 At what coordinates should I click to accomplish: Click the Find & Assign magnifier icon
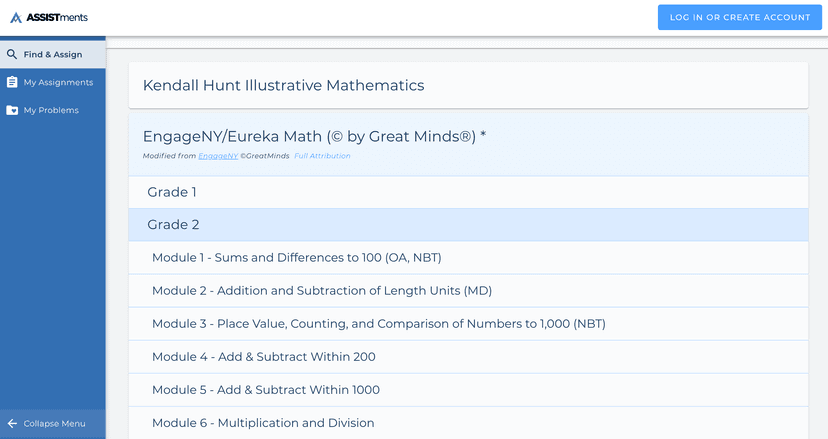[12, 54]
